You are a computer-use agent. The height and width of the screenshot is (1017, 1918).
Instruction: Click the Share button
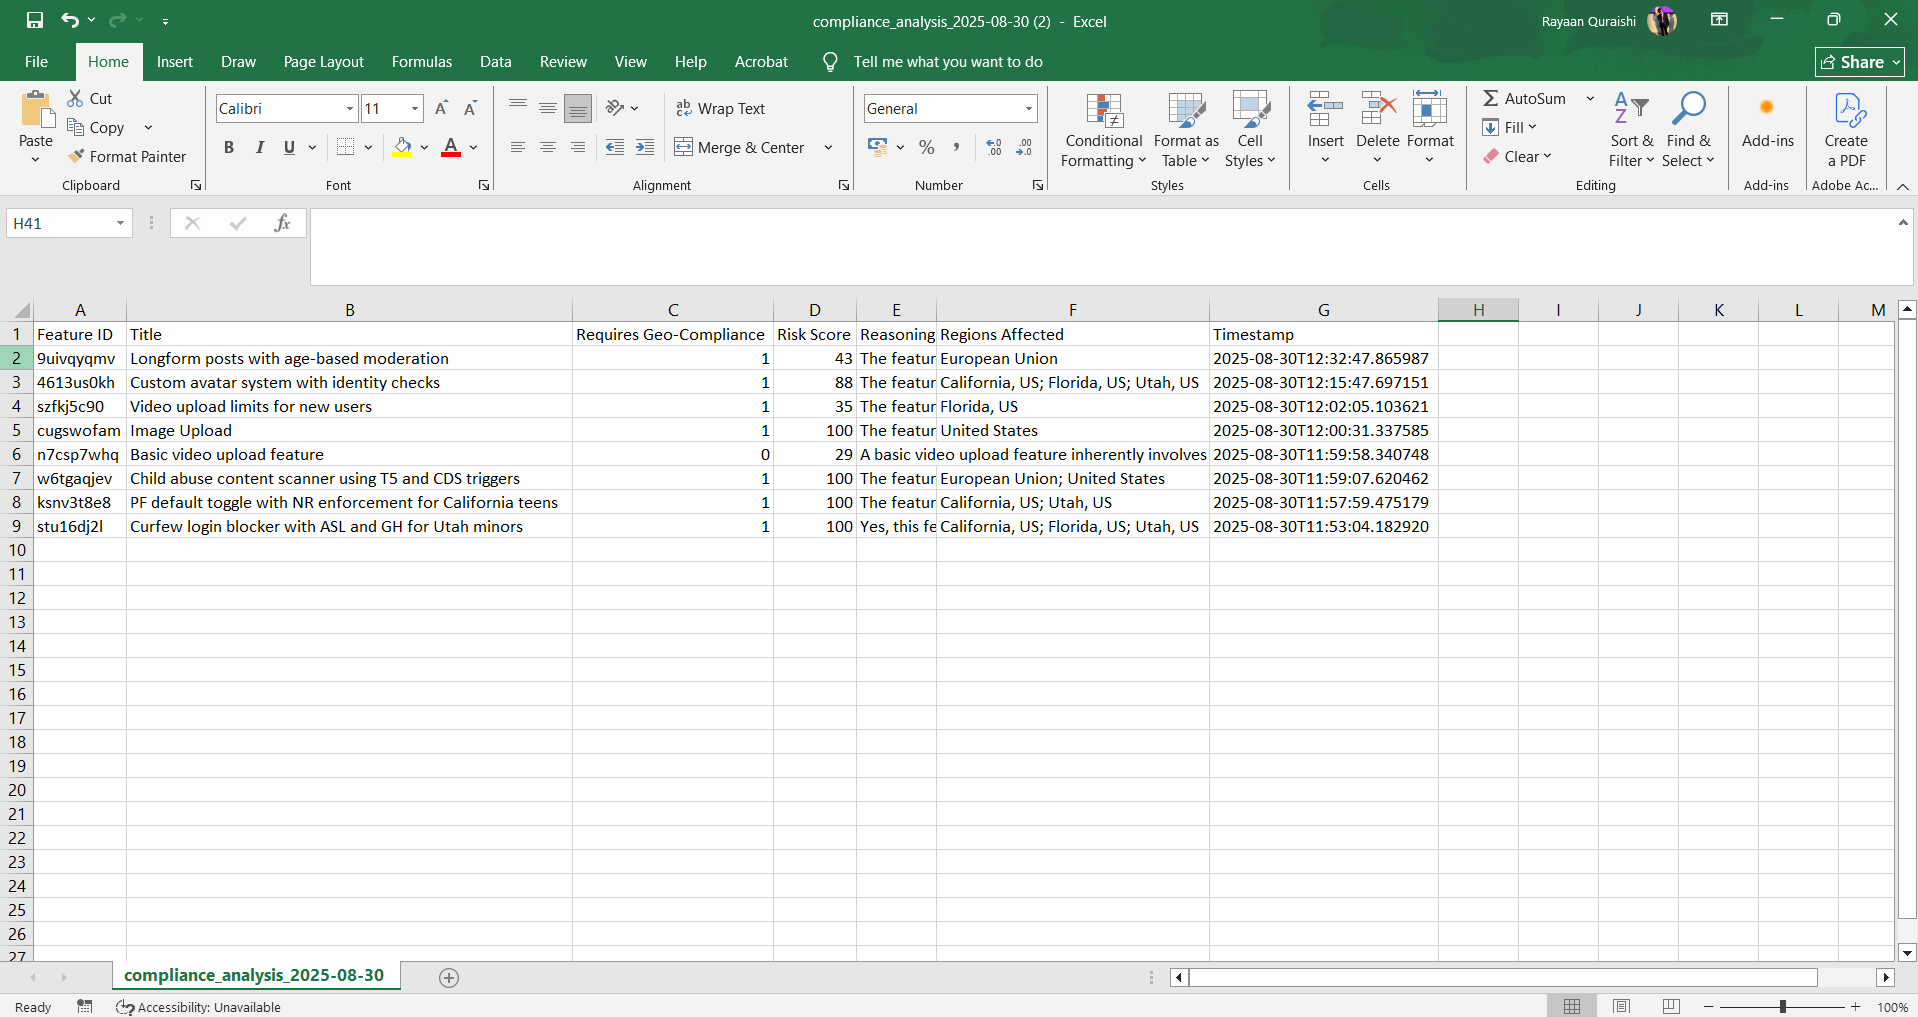pos(1859,62)
